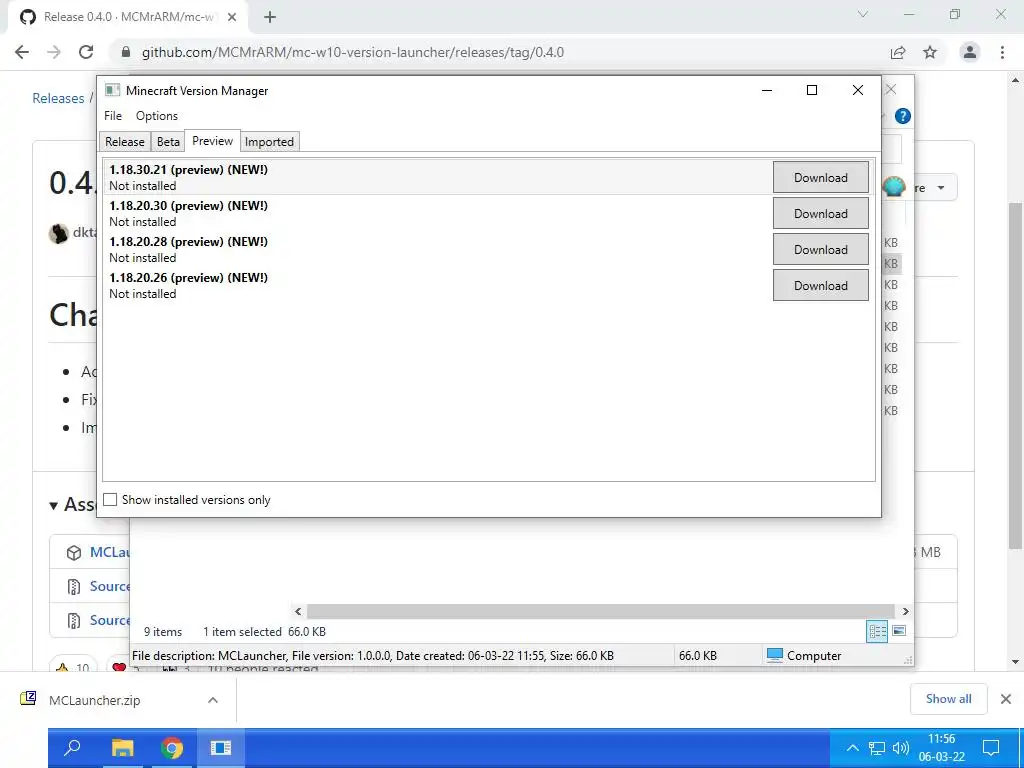Open the File menu in Version Manager
Image resolution: width=1024 pixels, height=768 pixels.
(113, 116)
